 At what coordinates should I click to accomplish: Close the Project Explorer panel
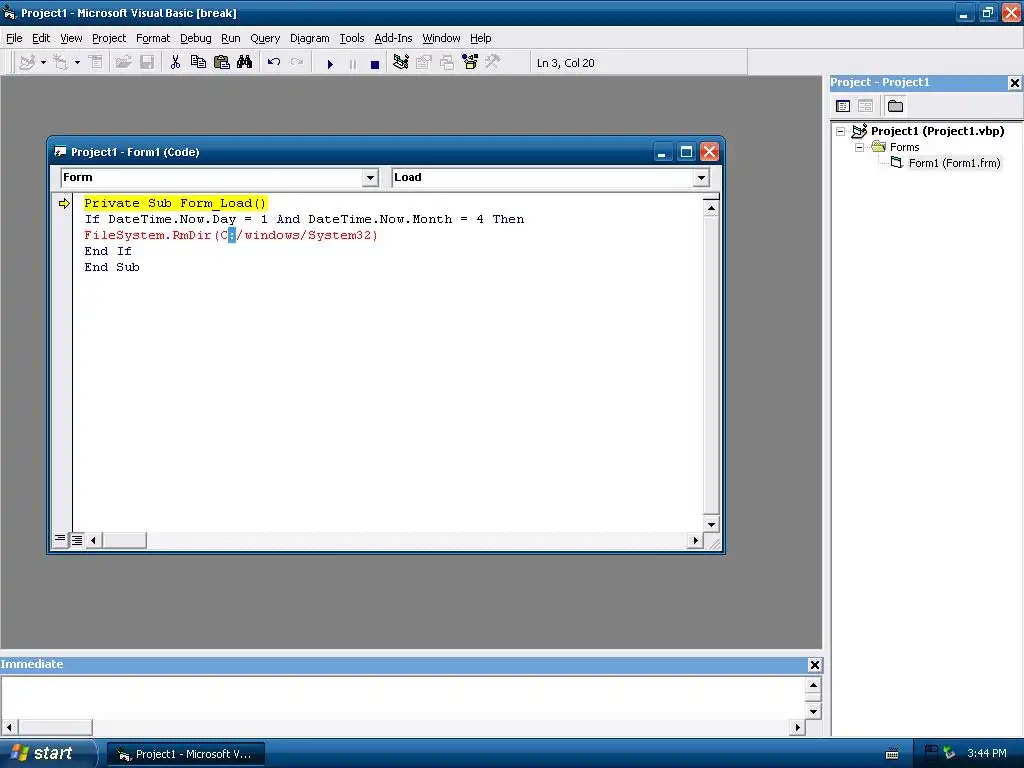click(x=1014, y=83)
